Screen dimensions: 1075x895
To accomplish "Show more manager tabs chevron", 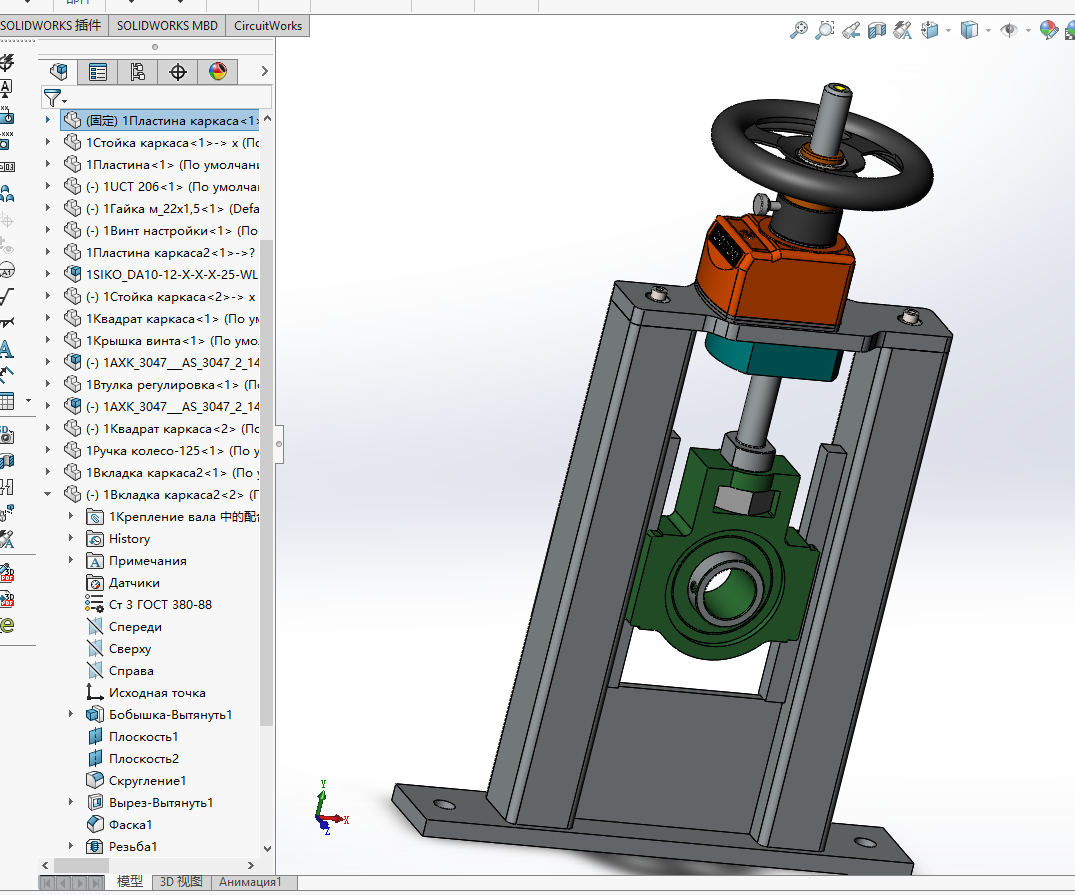I will point(265,71).
